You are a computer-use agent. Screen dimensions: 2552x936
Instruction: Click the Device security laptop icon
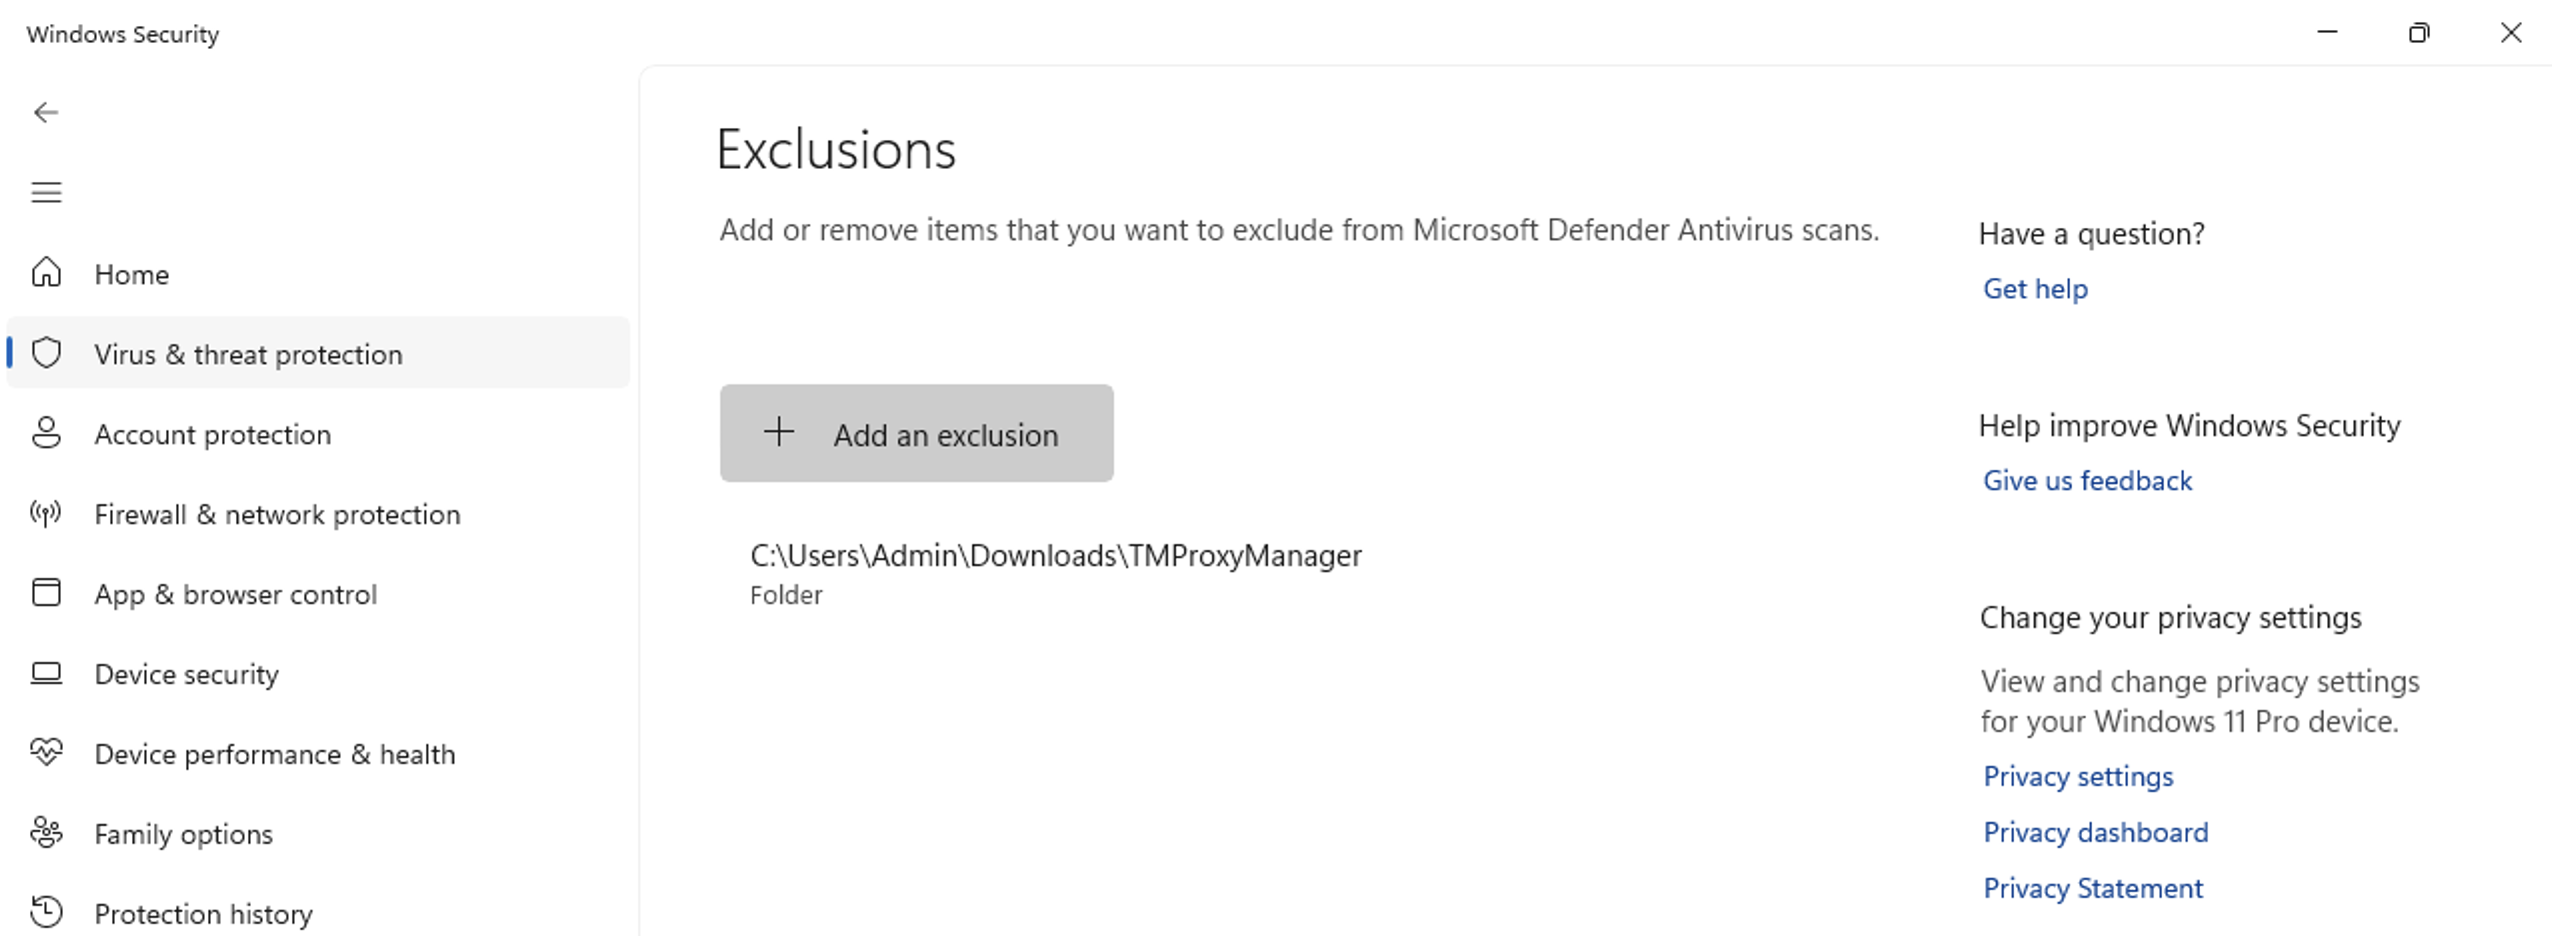(x=46, y=673)
